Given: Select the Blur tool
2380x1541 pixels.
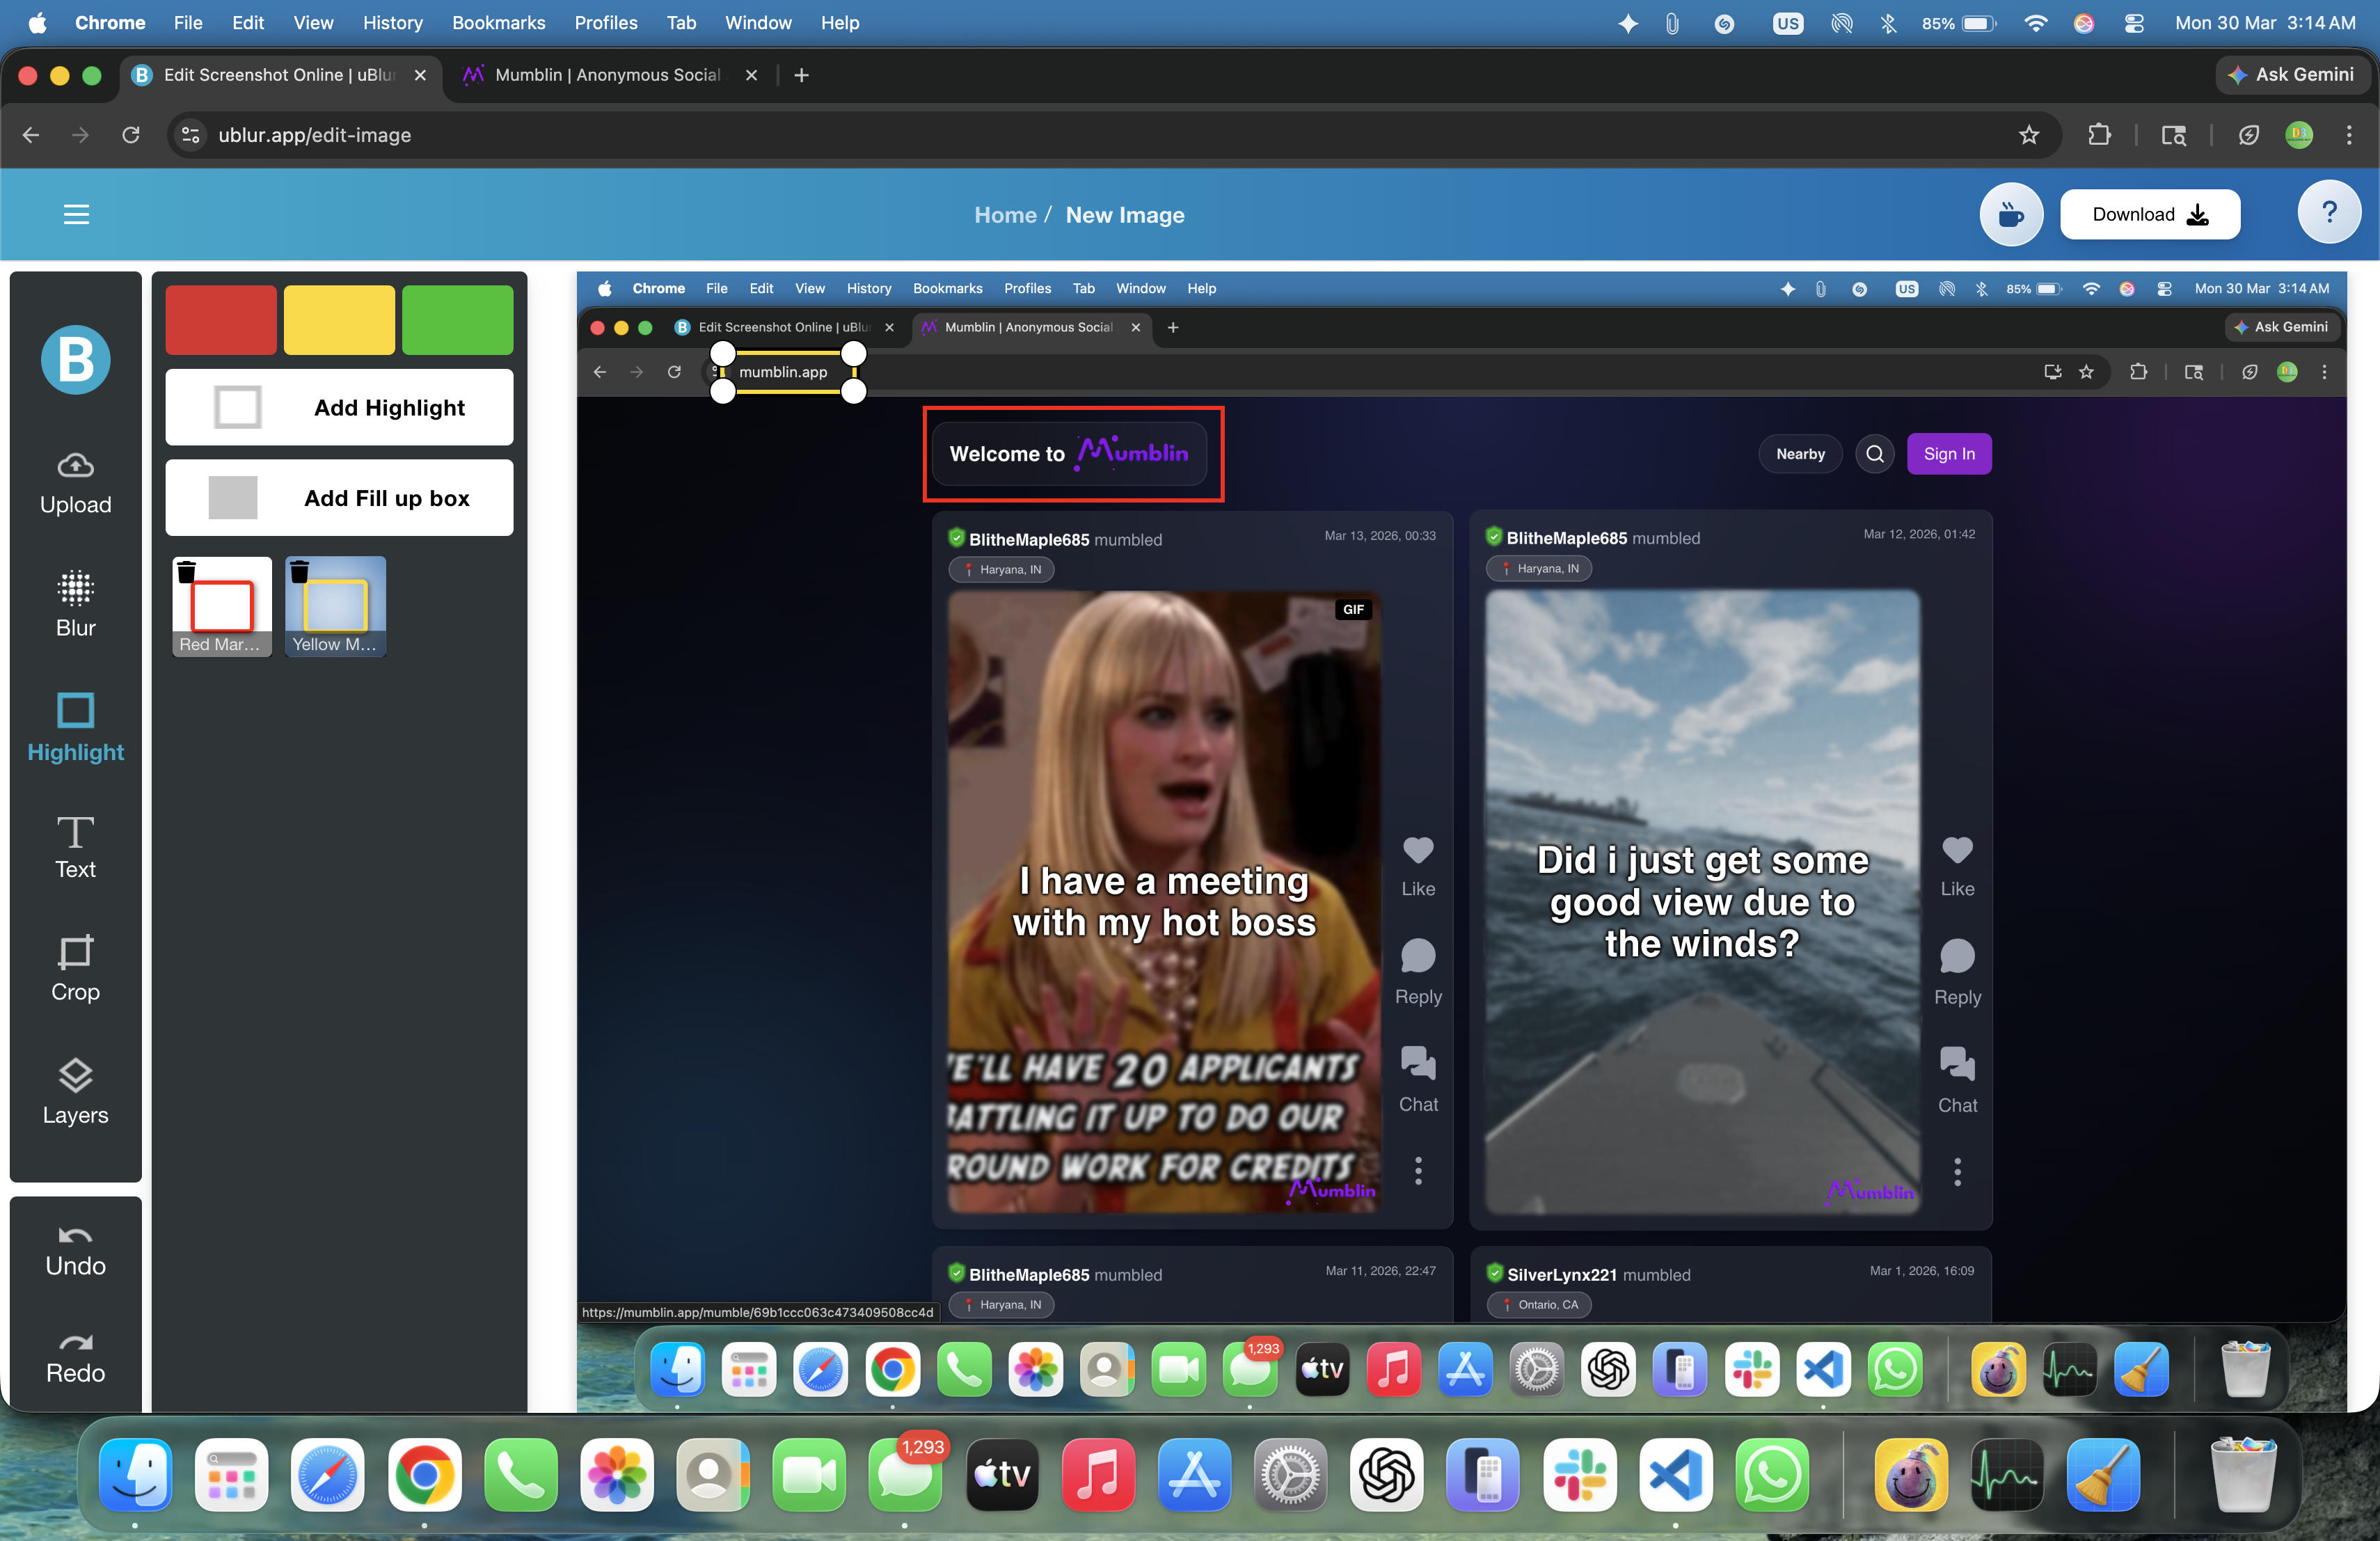Looking at the screenshot, I should pos(75,604).
